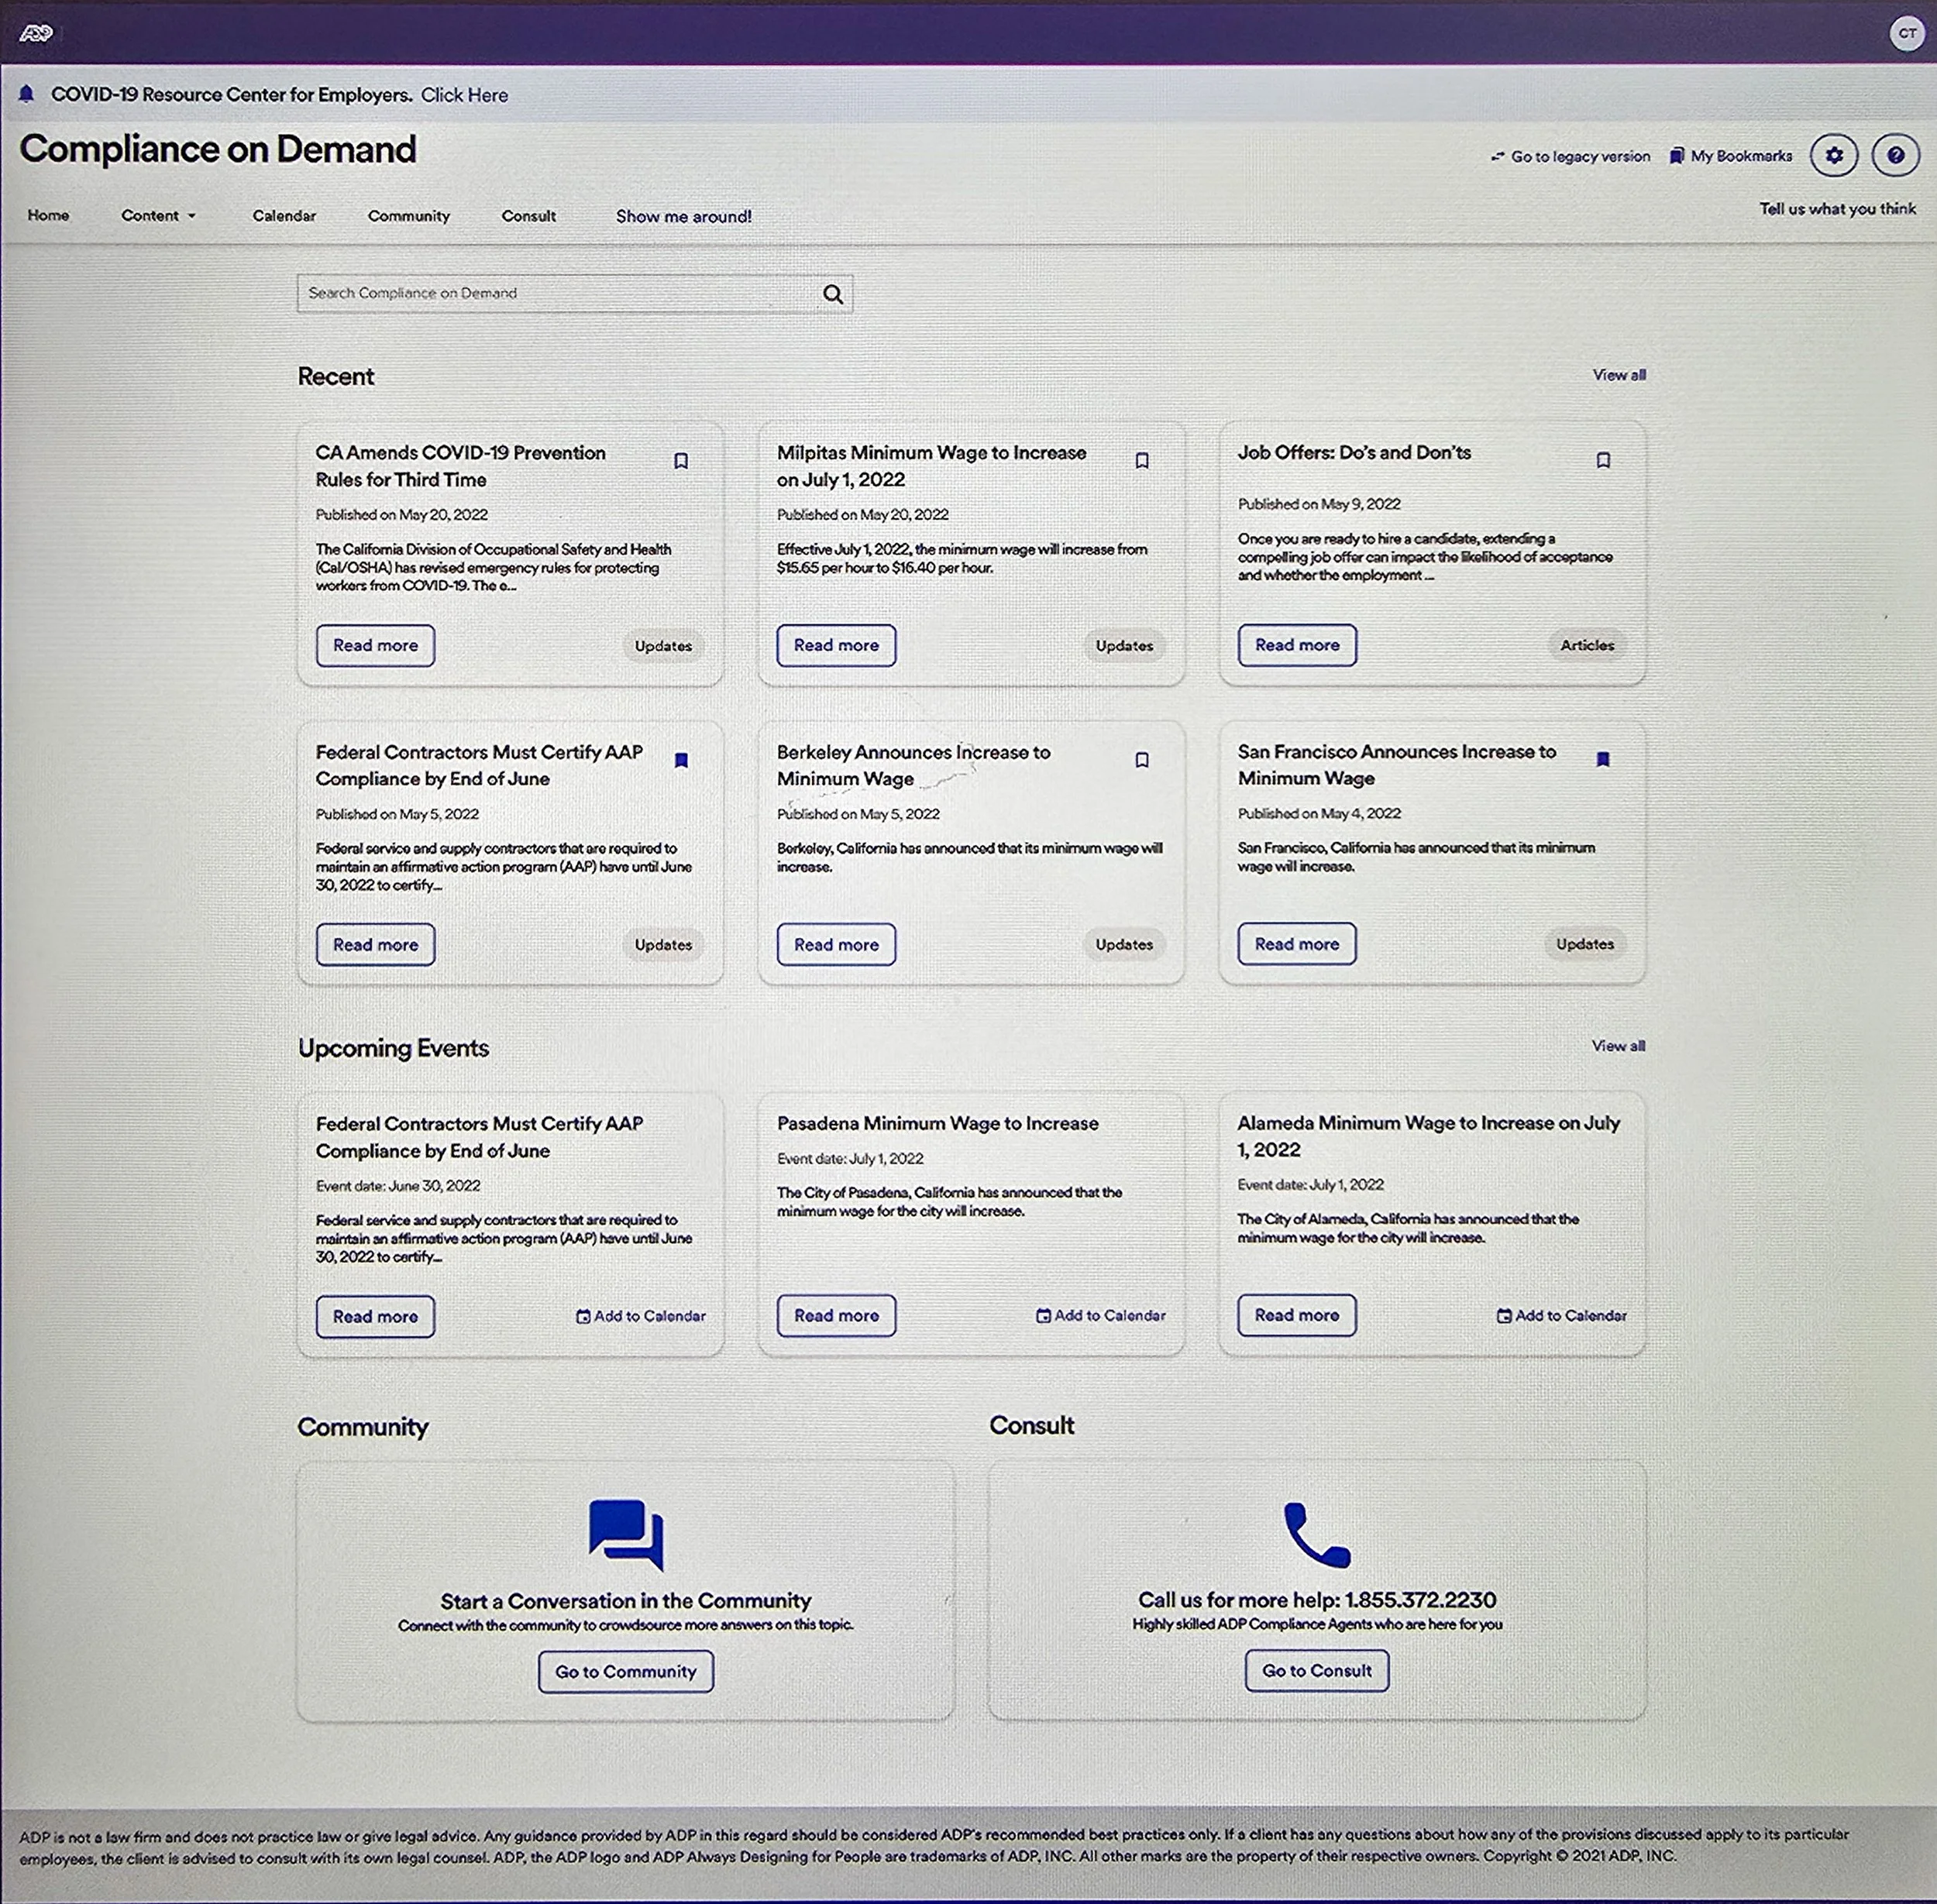The height and width of the screenshot is (1904, 1937).
Task: Read more about Job Offers article
Action: tap(1297, 645)
